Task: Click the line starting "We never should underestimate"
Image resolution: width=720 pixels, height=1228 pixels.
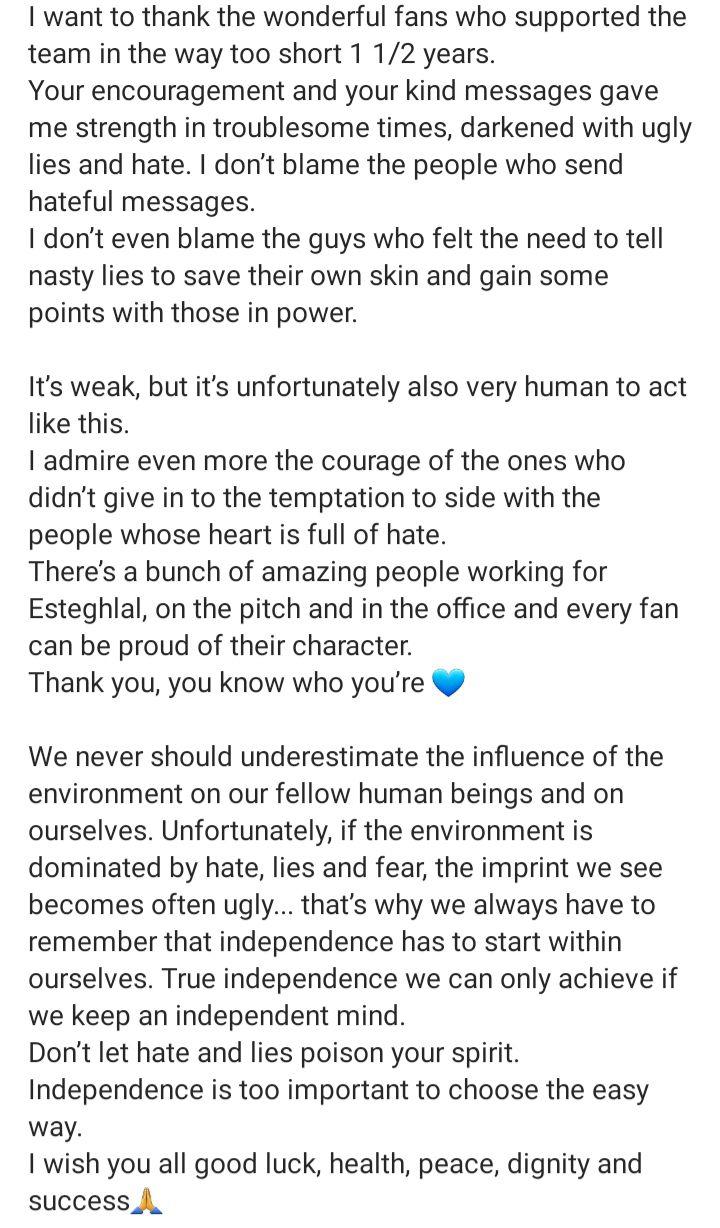Action: coord(345,757)
